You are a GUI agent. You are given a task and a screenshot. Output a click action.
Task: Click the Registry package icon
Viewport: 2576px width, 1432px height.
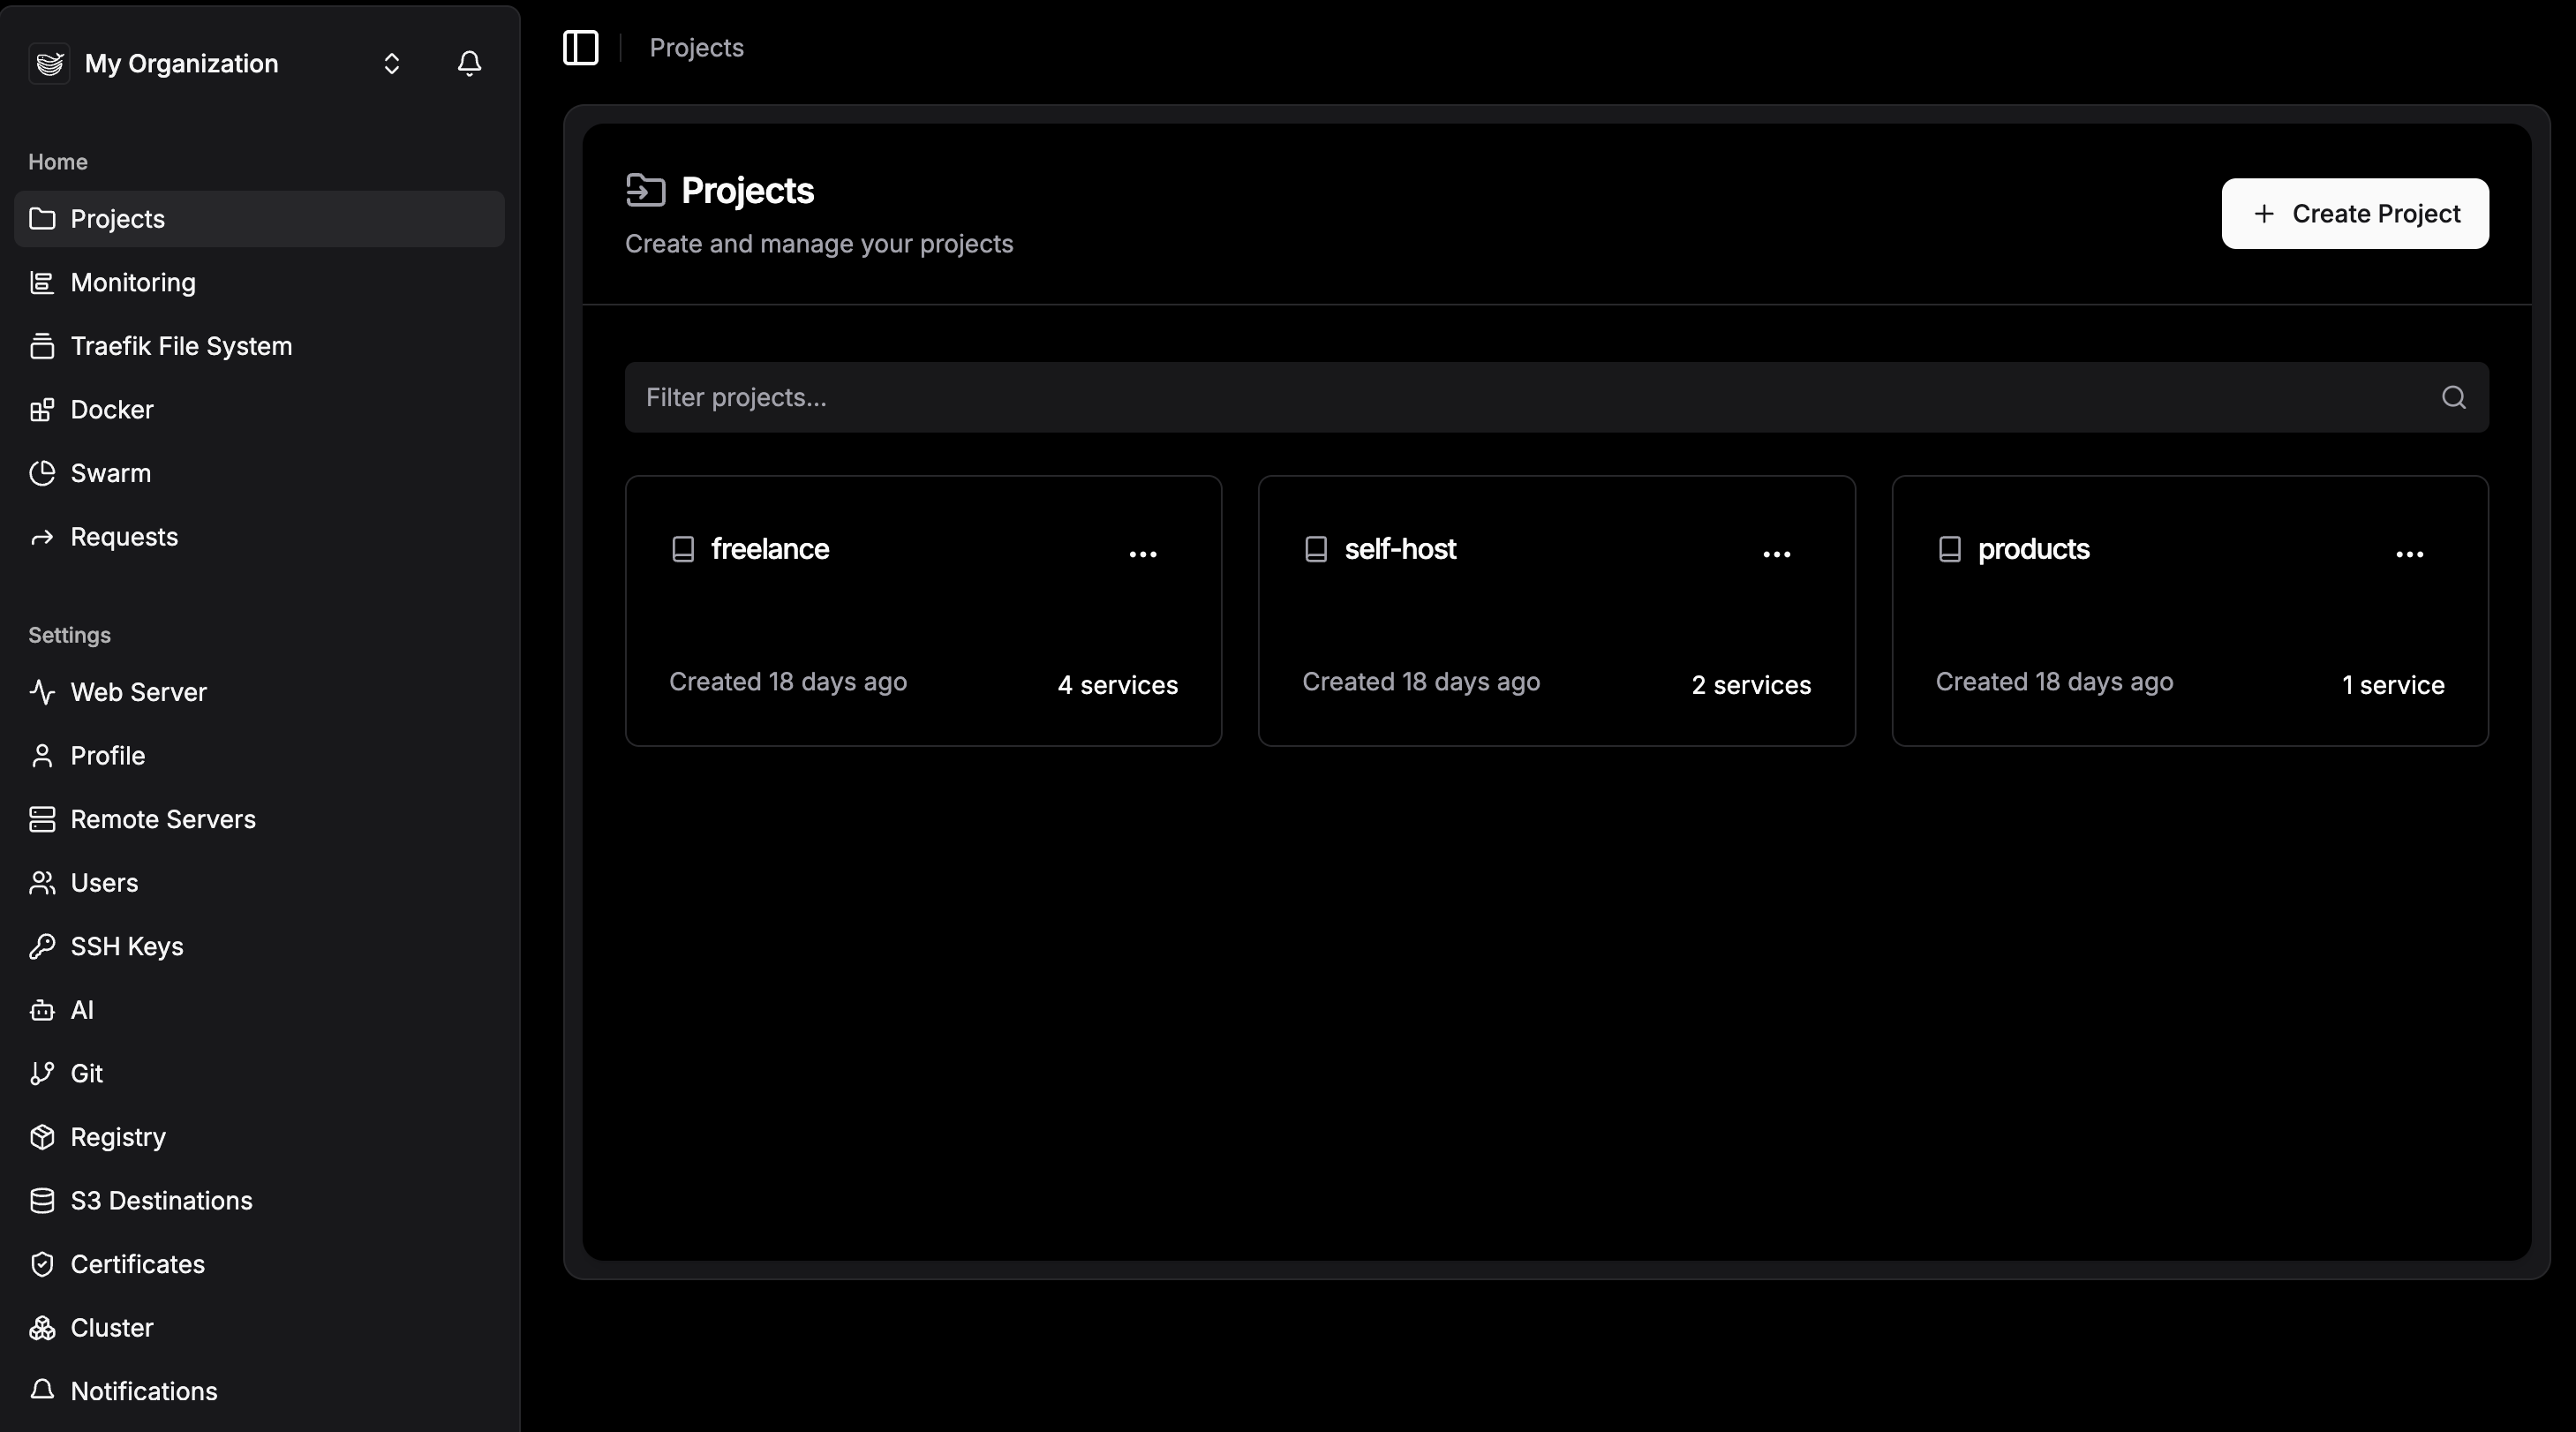coord(42,1138)
